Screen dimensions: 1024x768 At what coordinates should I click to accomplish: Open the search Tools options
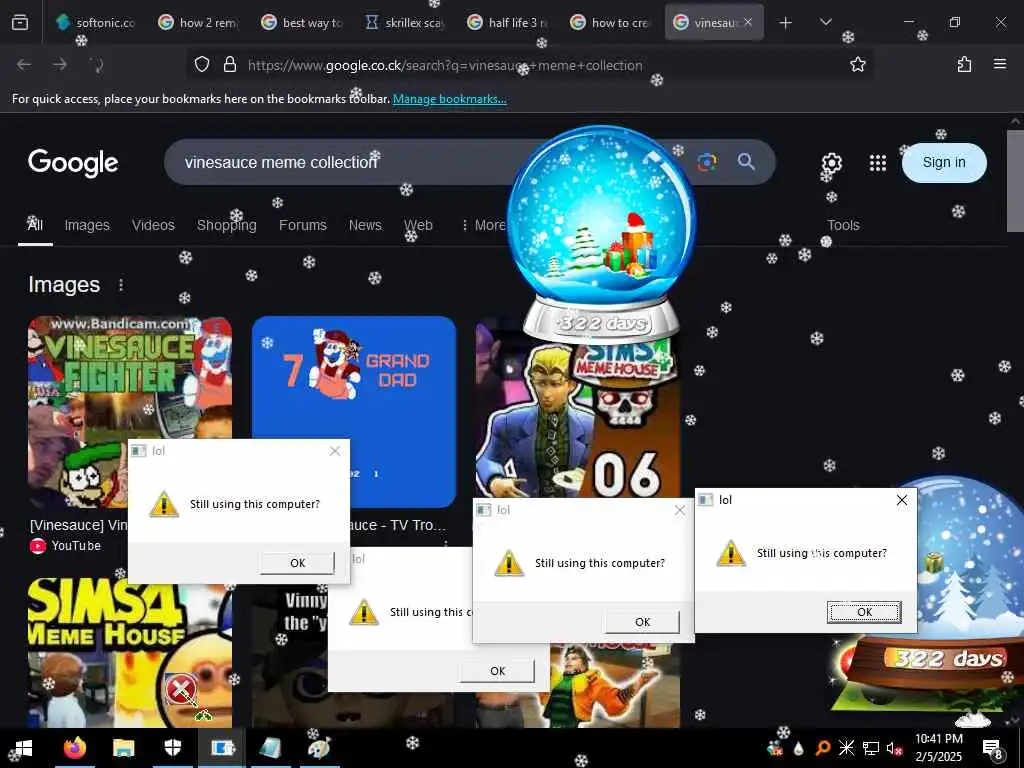click(843, 225)
